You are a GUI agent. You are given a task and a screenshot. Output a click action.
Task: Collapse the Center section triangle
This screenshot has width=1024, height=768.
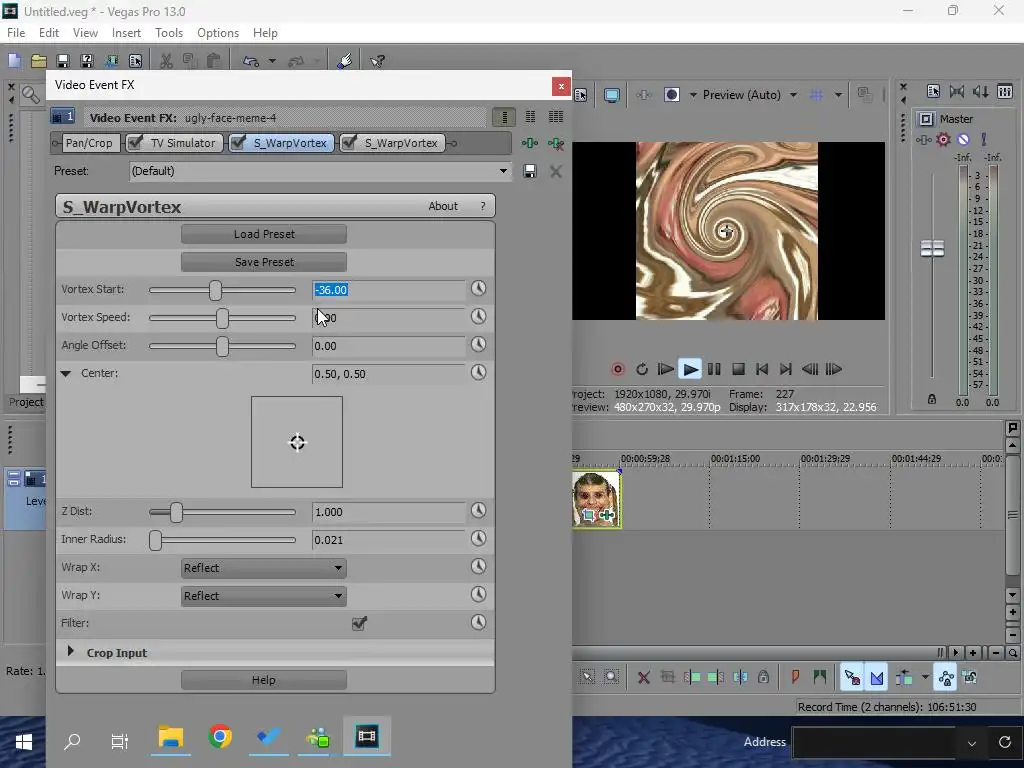click(x=65, y=374)
